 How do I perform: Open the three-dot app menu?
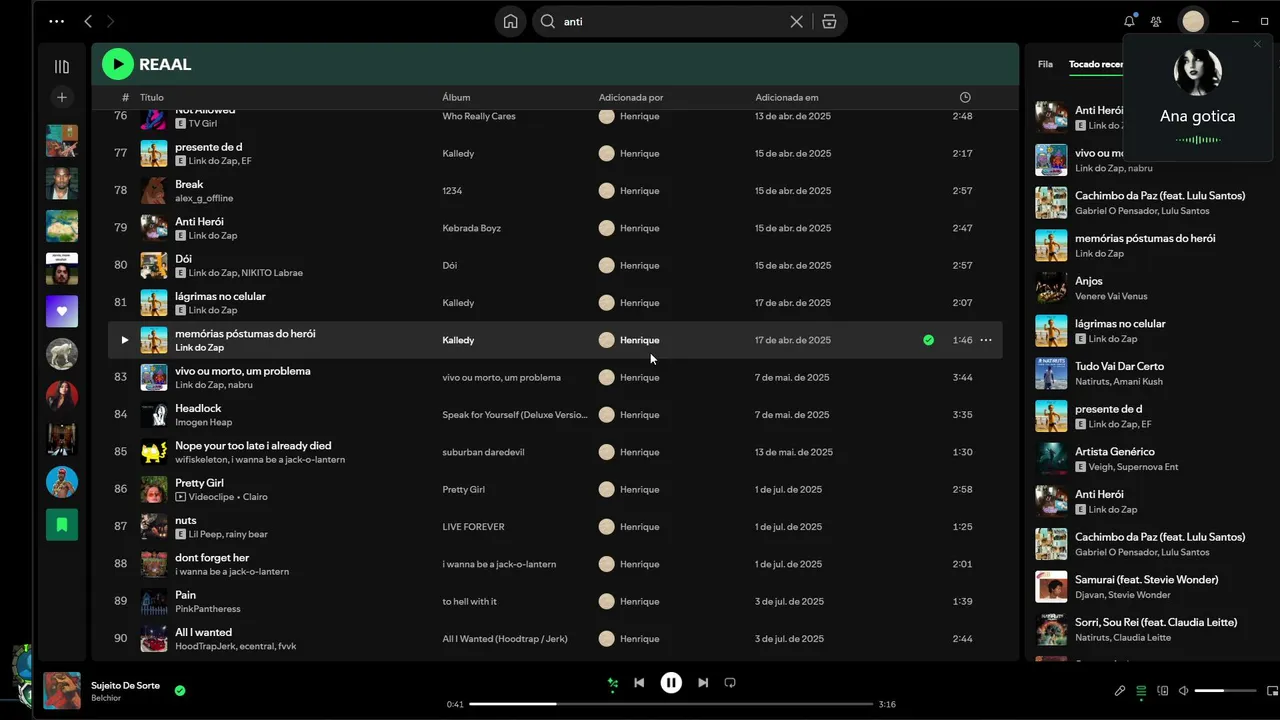tap(56, 21)
